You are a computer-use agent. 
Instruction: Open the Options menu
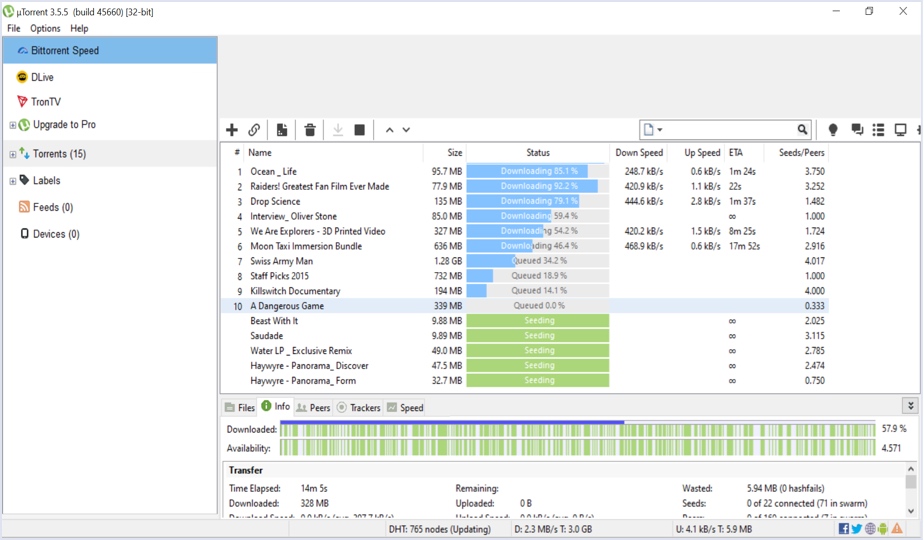(45, 29)
